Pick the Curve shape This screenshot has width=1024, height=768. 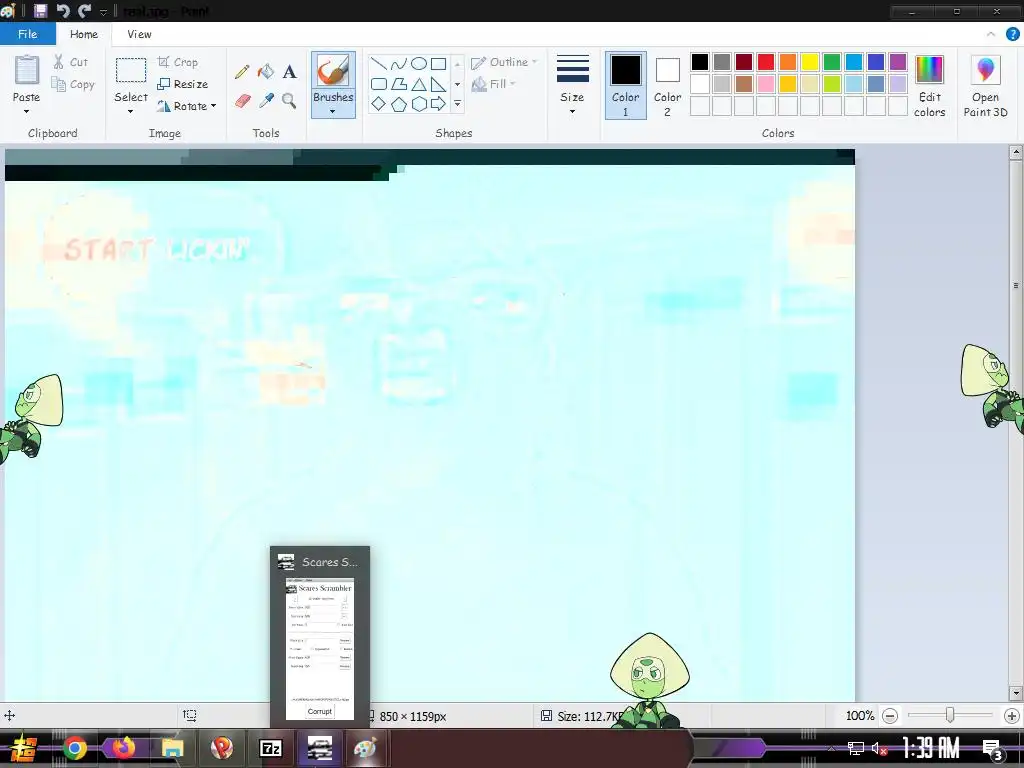coord(398,63)
